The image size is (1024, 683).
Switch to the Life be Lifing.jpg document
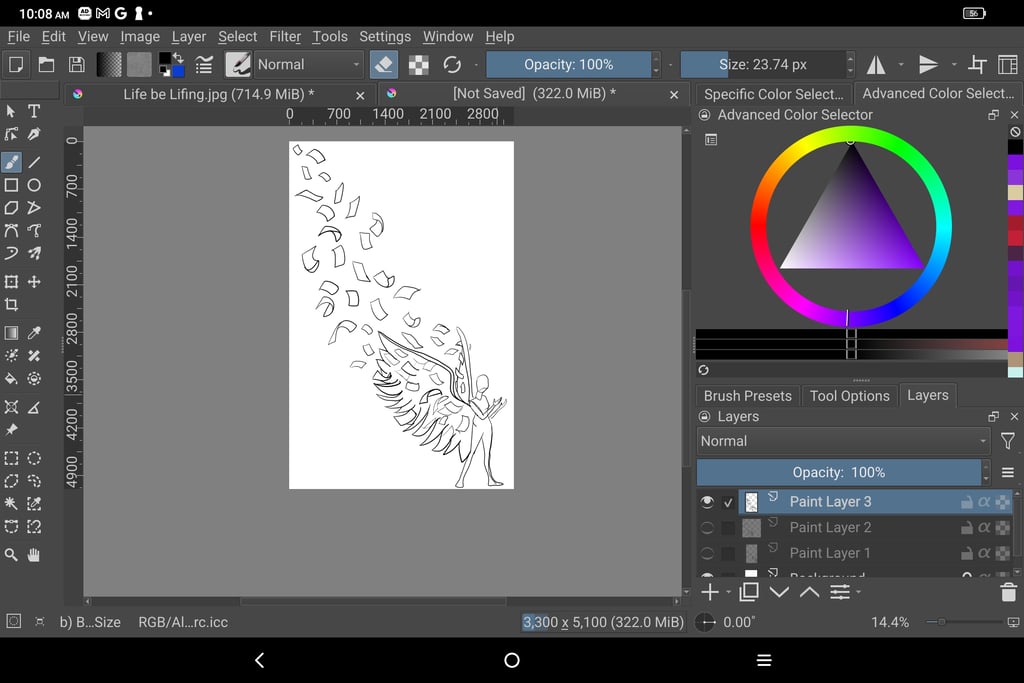(218, 93)
